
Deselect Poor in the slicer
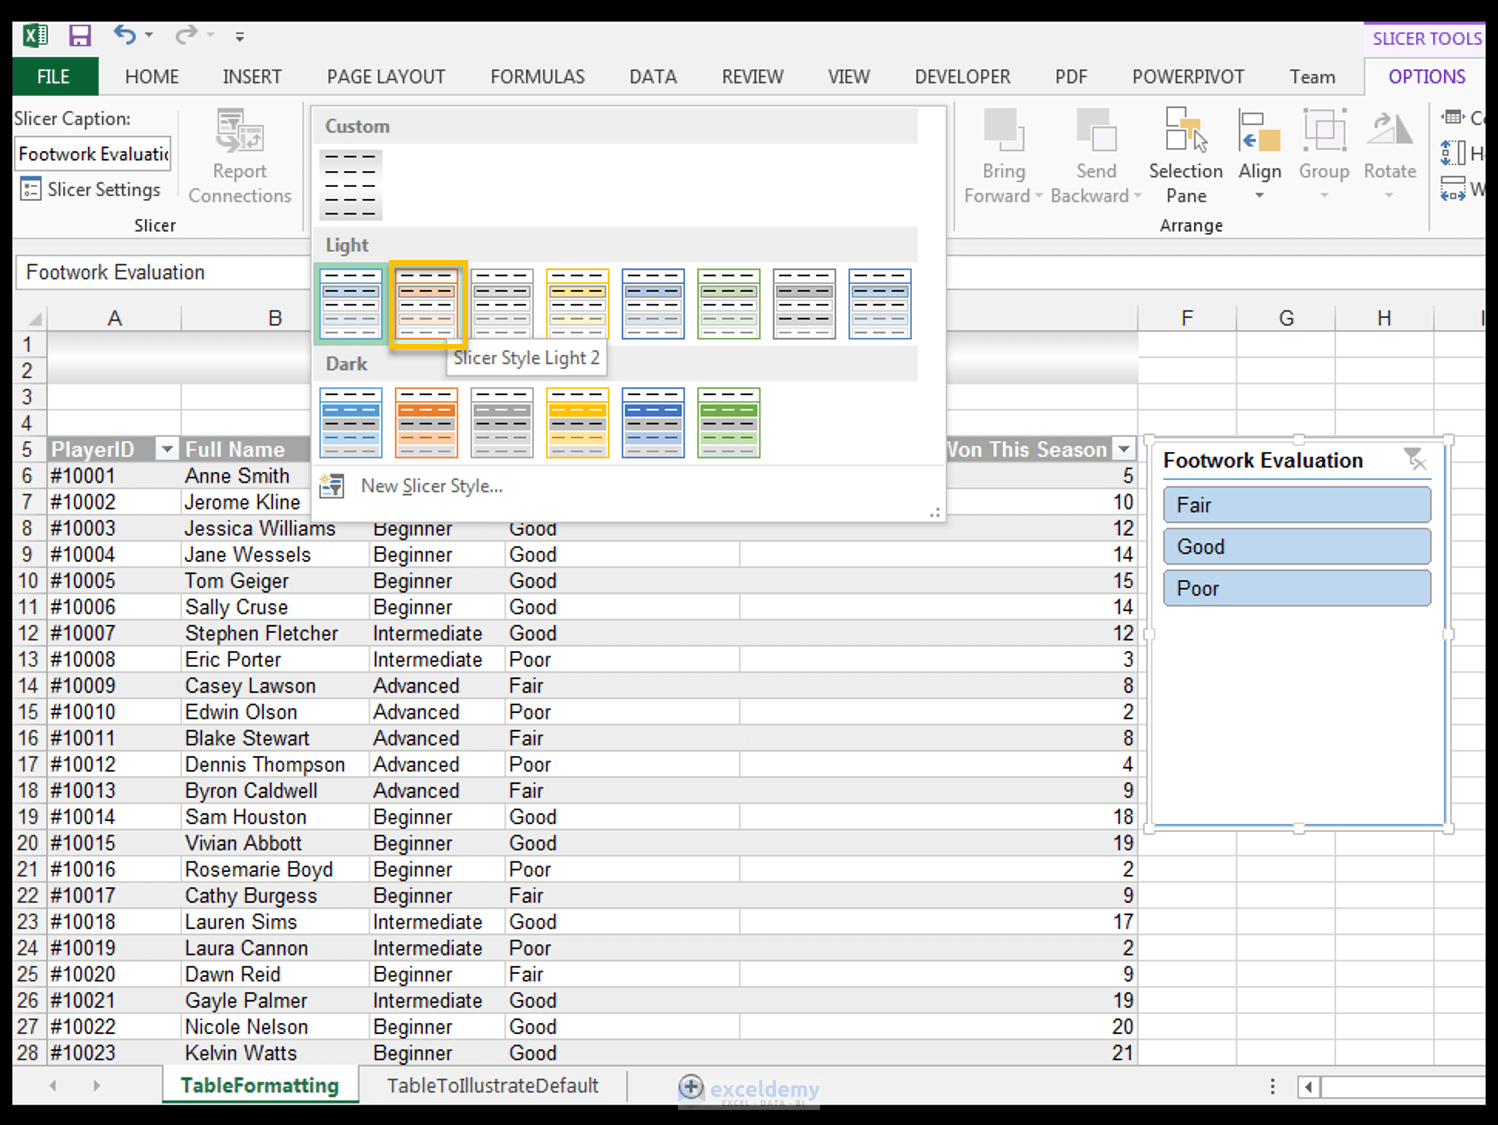coord(1296,588)
